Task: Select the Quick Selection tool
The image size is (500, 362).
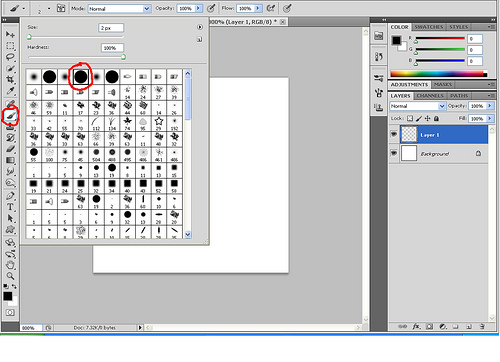Action: point(10,68)
